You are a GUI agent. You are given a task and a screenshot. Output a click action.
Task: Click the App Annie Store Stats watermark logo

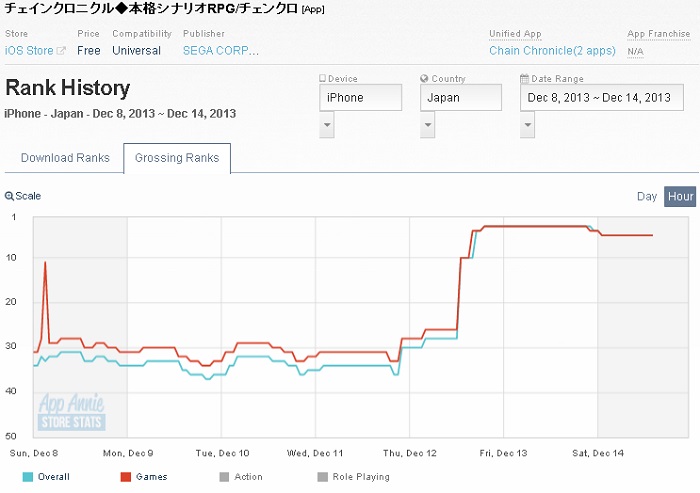(x=71, y=413)
